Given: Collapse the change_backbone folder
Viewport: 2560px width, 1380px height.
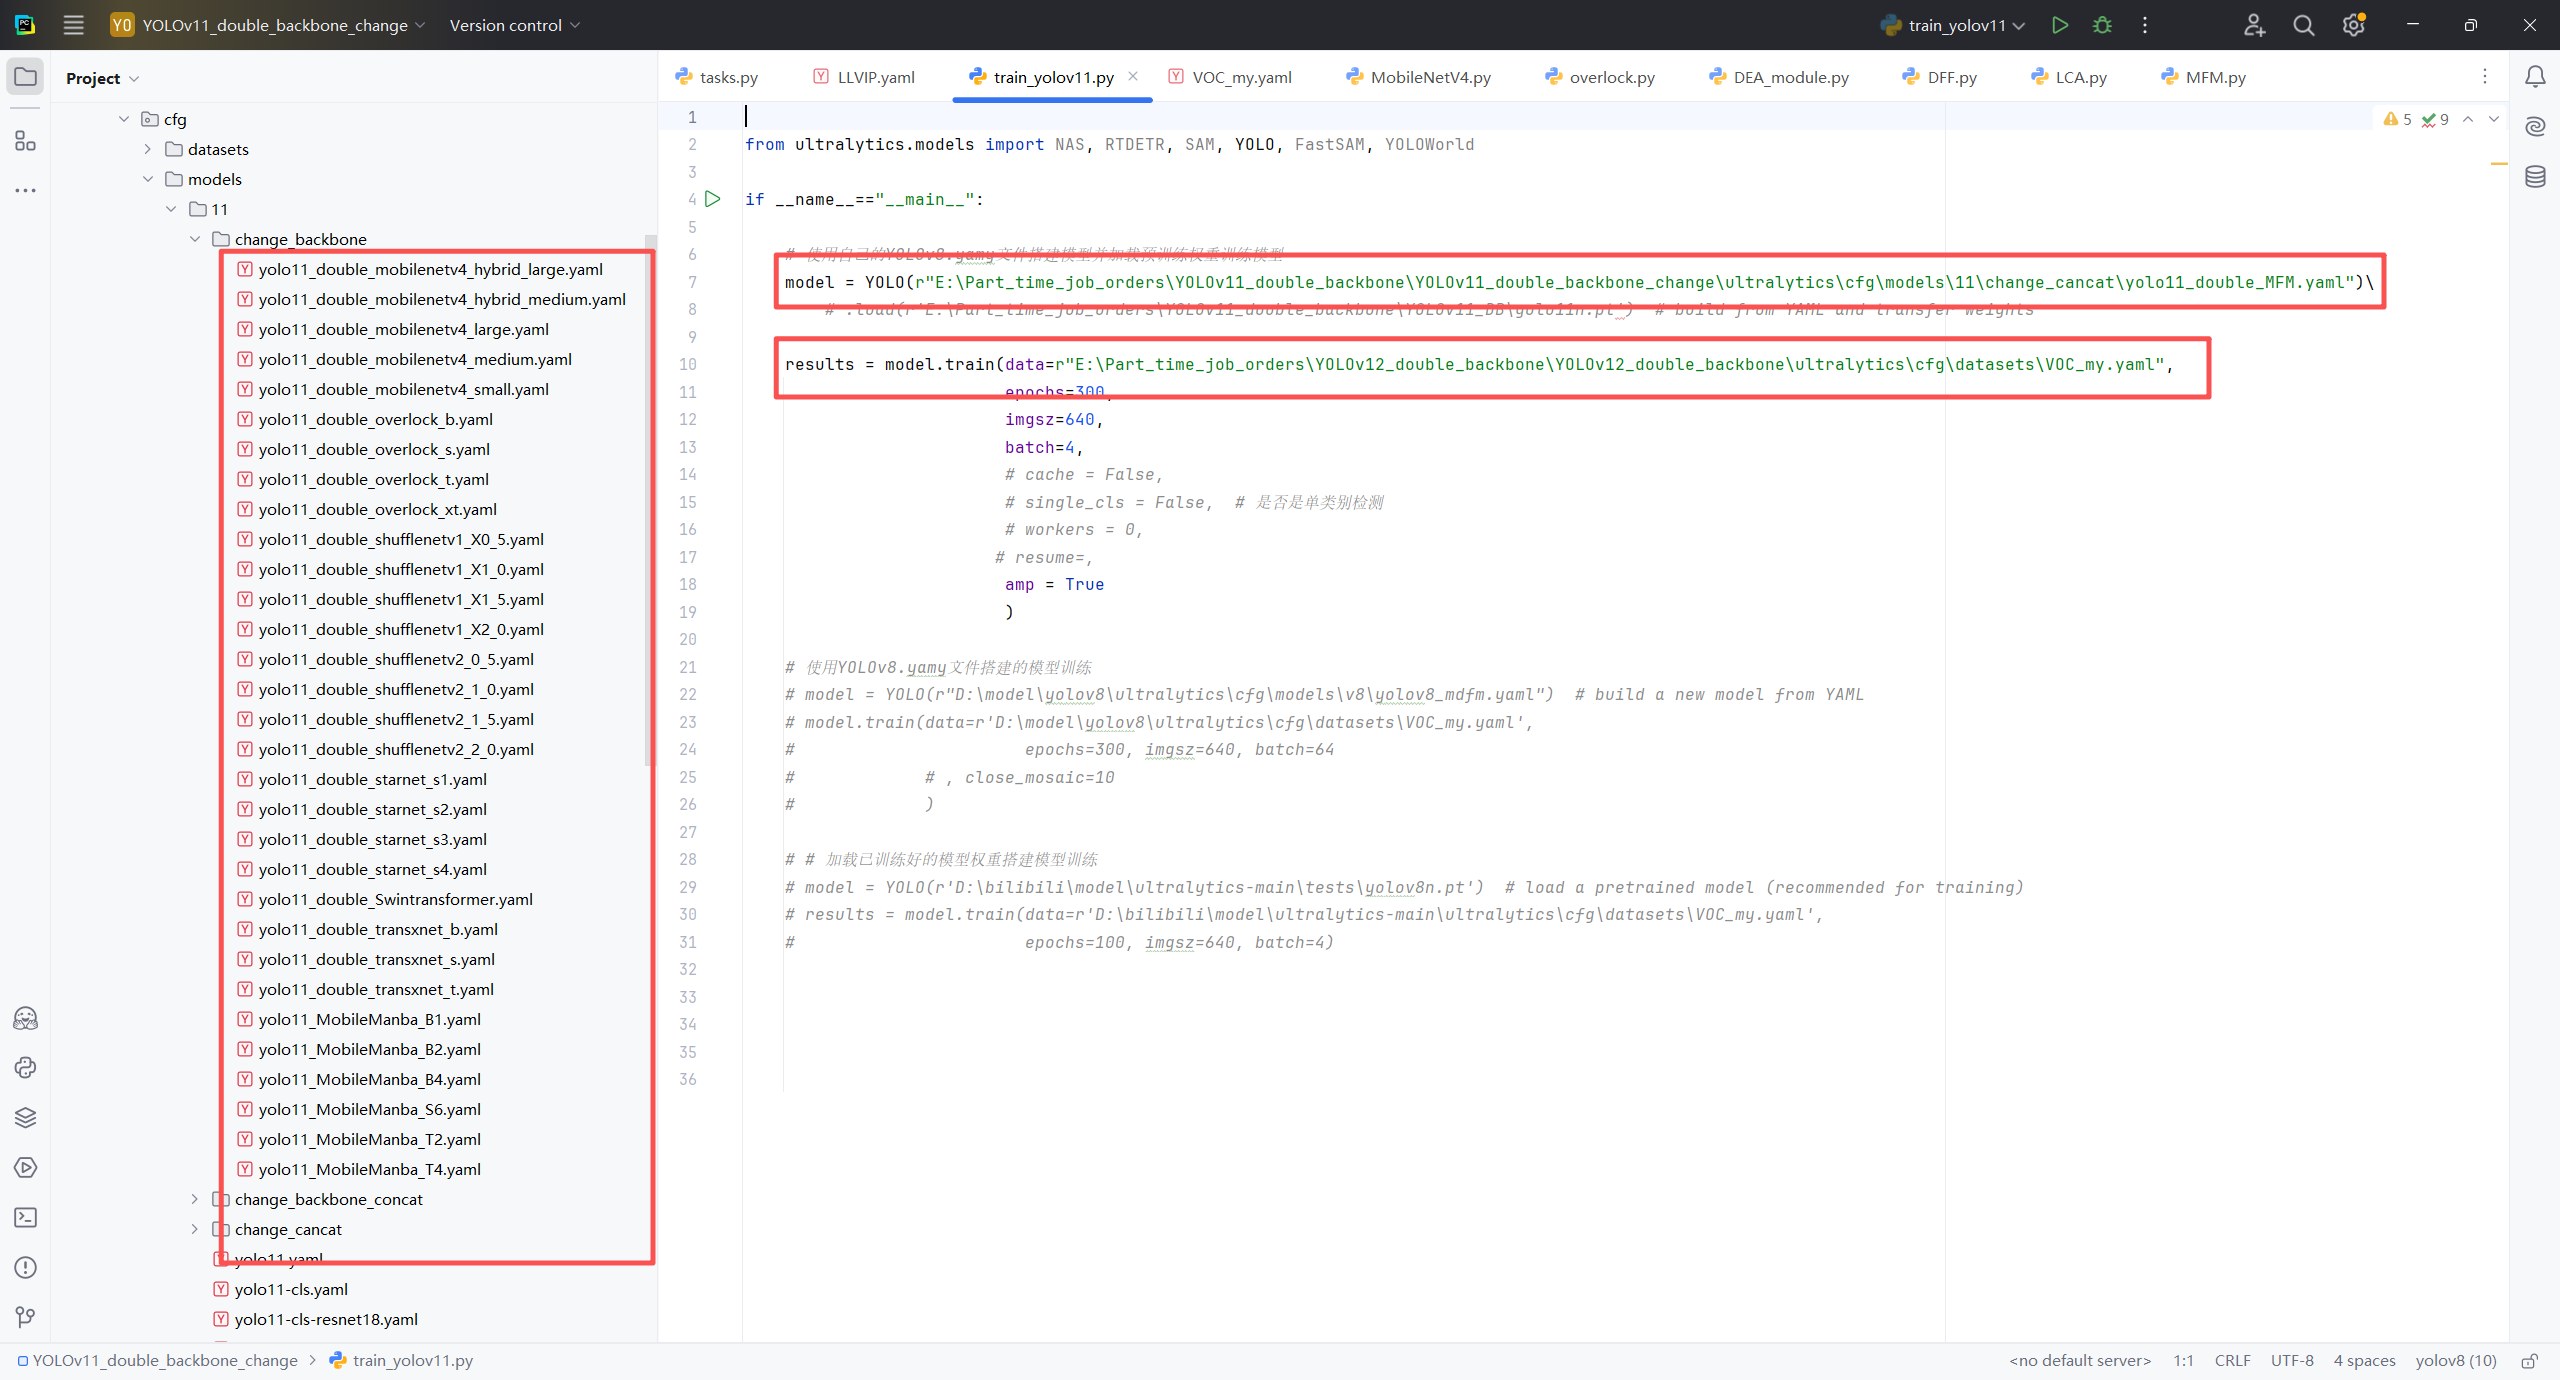Looking at the screenshot, I should pyautogui.click(x=195, y=239).
